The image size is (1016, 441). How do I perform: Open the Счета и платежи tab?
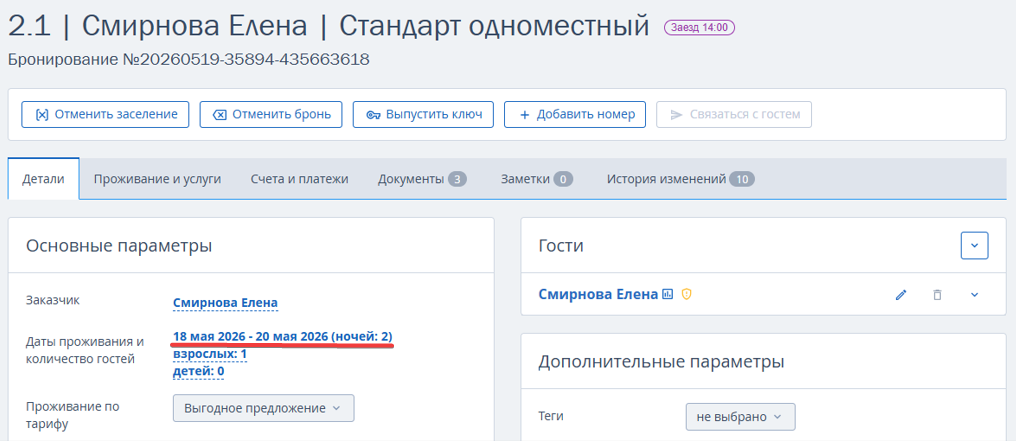tap(299, 179)
